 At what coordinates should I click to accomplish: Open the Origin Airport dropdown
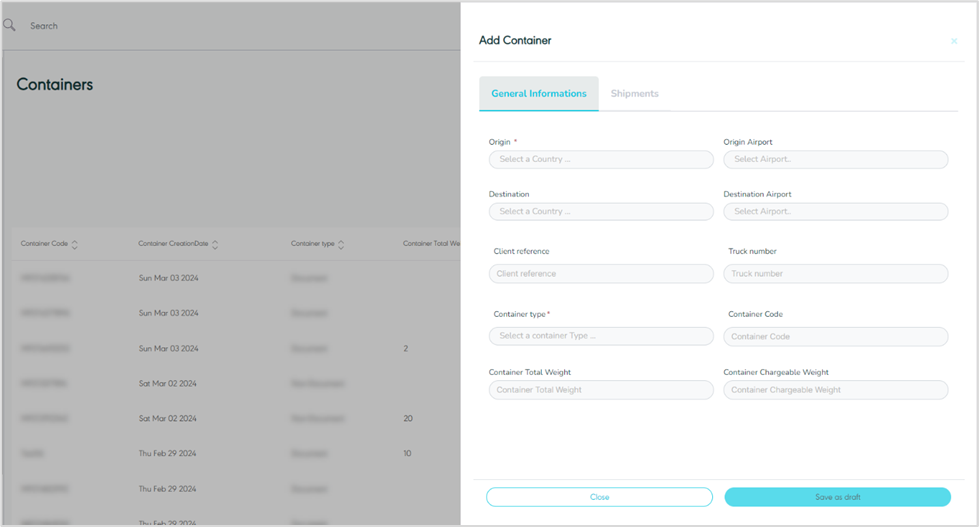[835, 159]
